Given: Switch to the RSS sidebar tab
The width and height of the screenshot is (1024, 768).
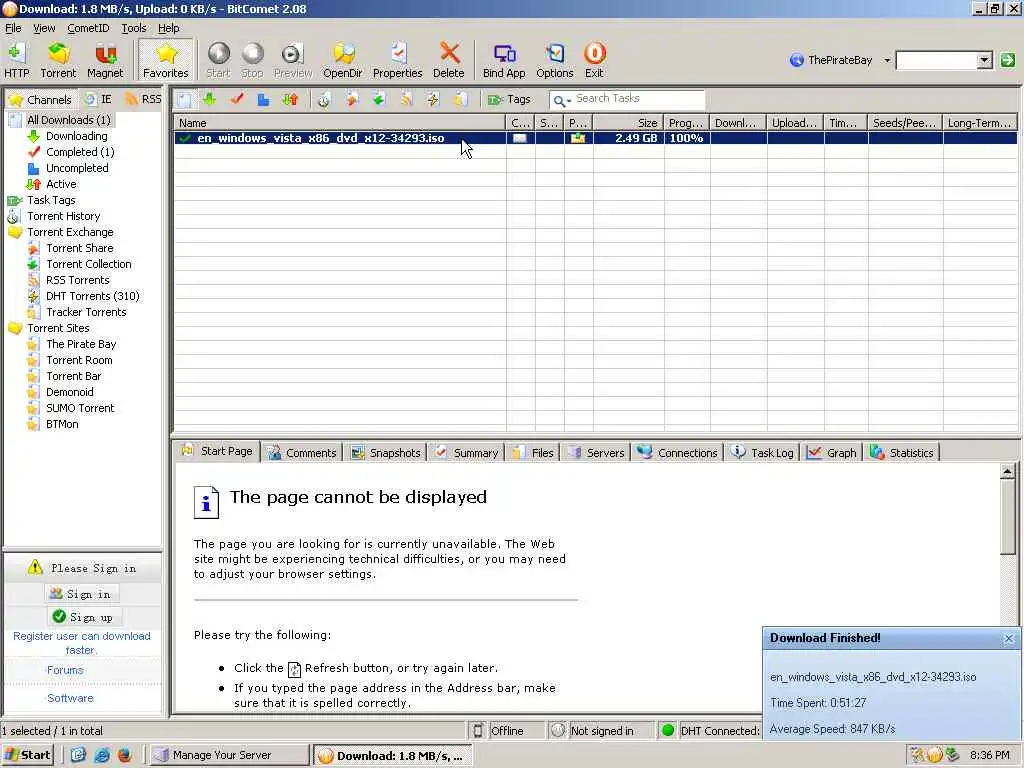Looking at the screenshot, I should pos(143,99).
